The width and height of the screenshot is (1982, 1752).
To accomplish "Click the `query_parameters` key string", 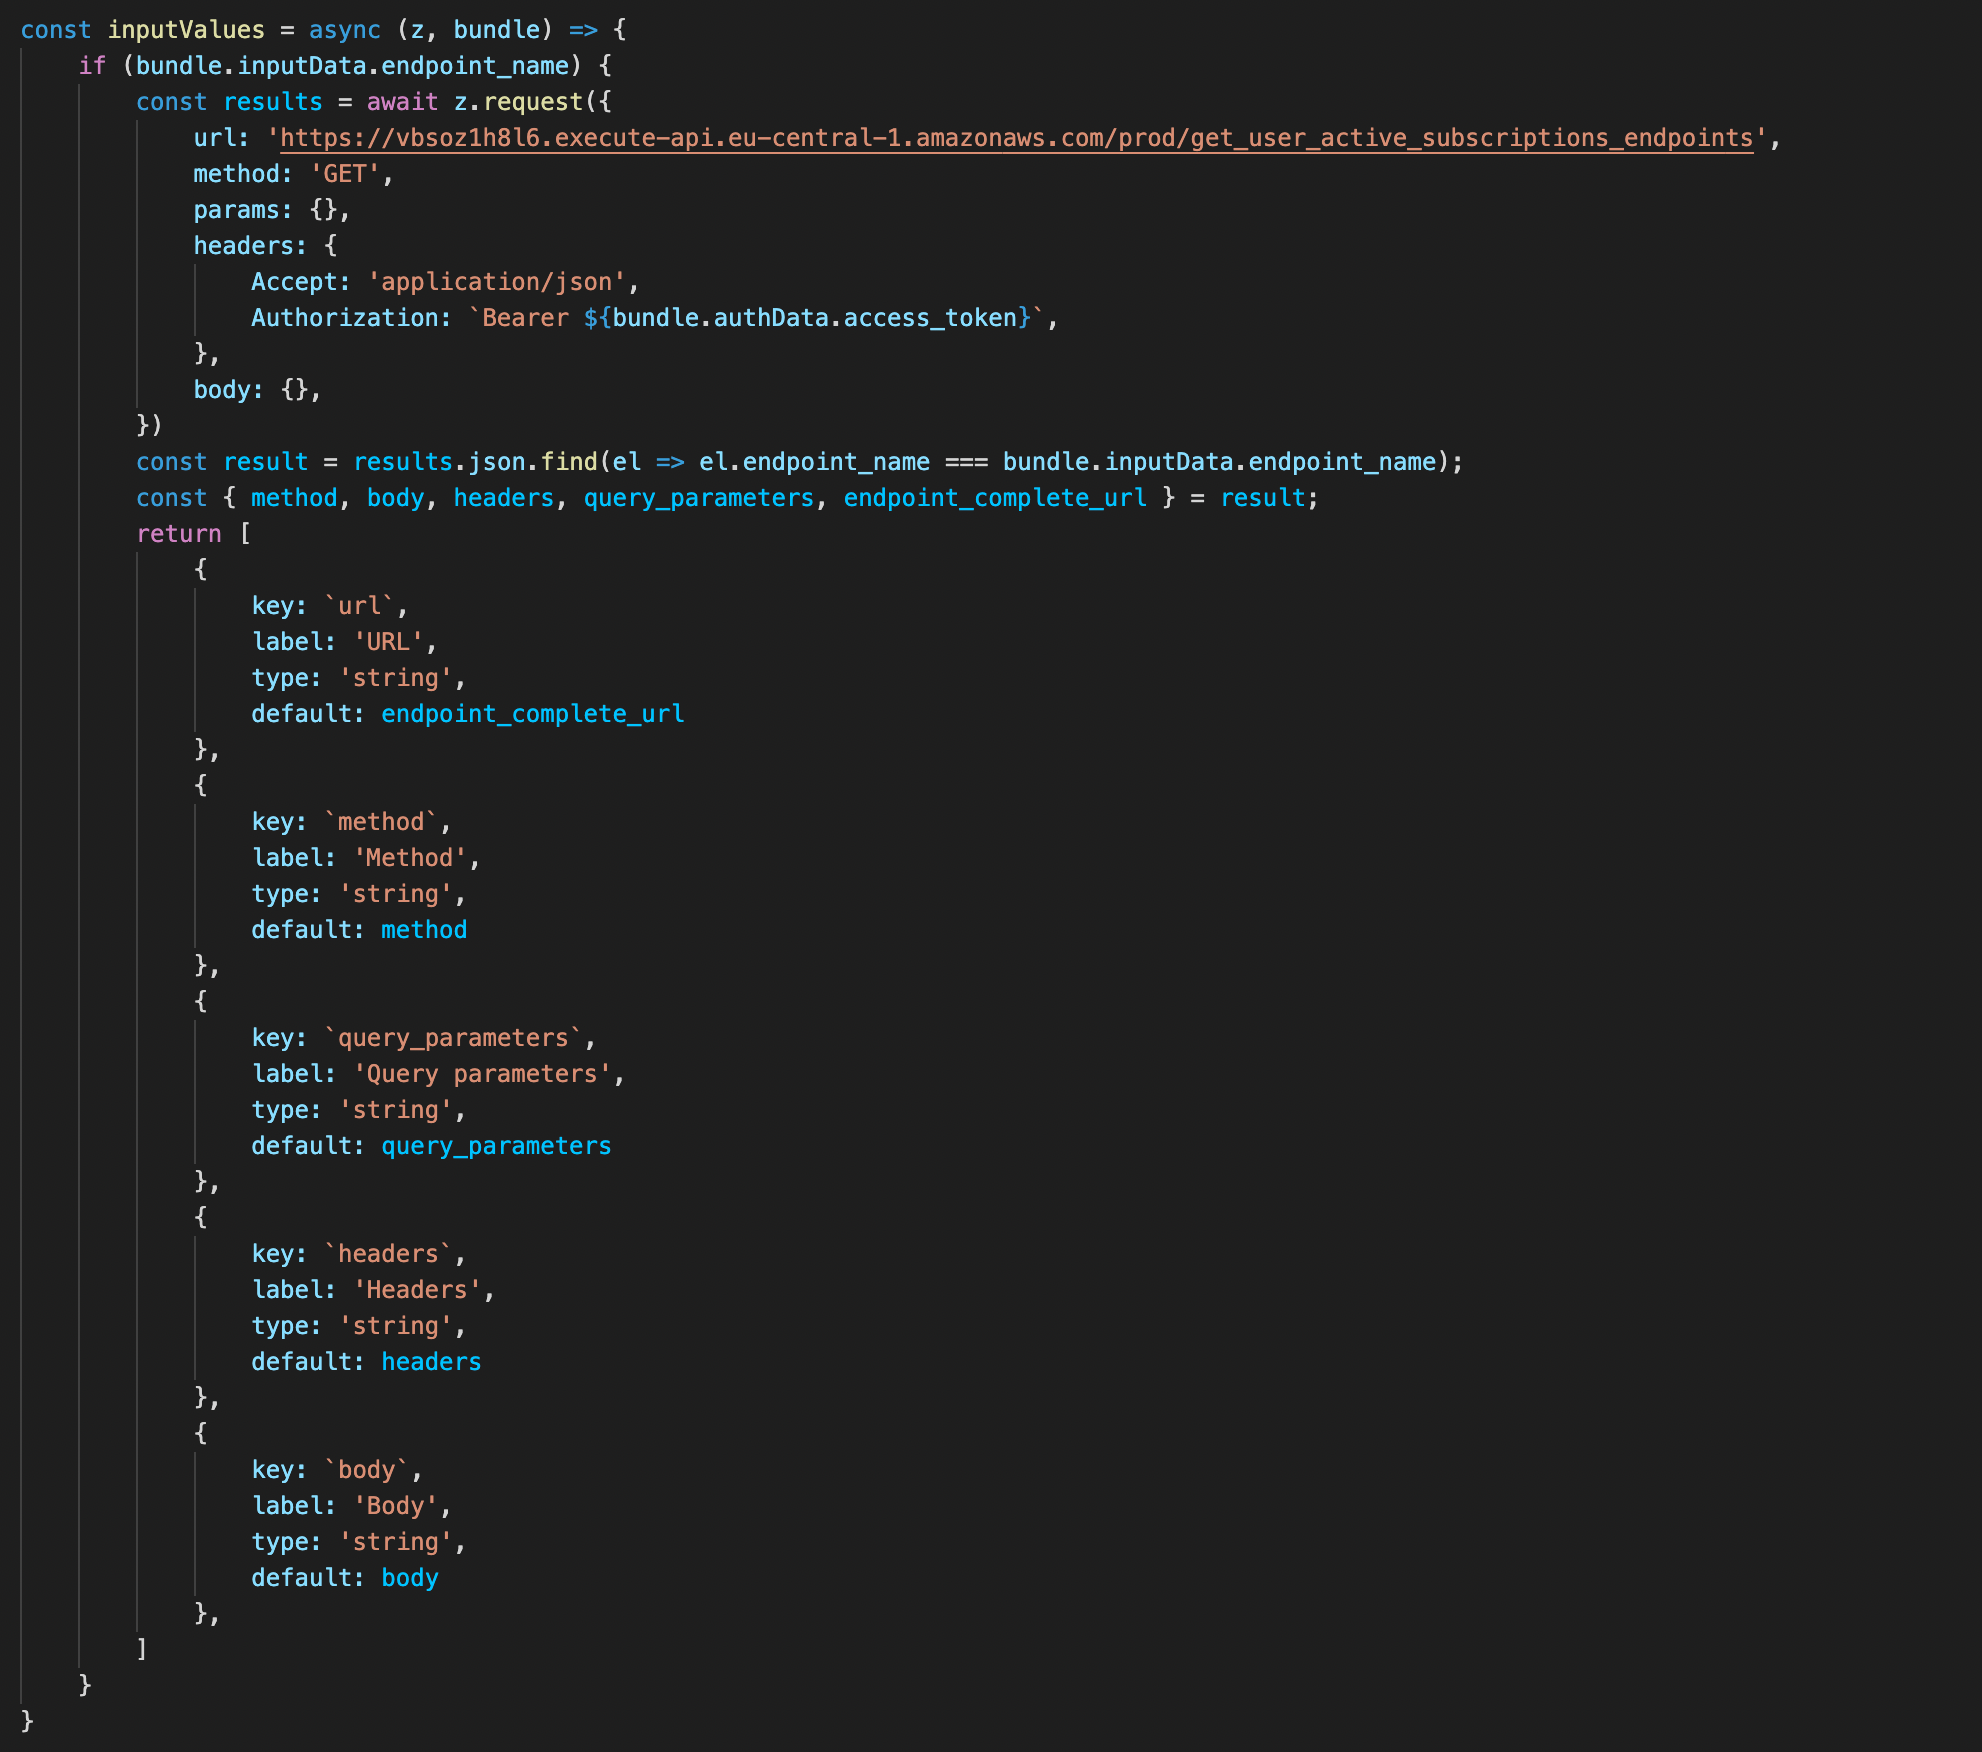I will pos(453,1038).
